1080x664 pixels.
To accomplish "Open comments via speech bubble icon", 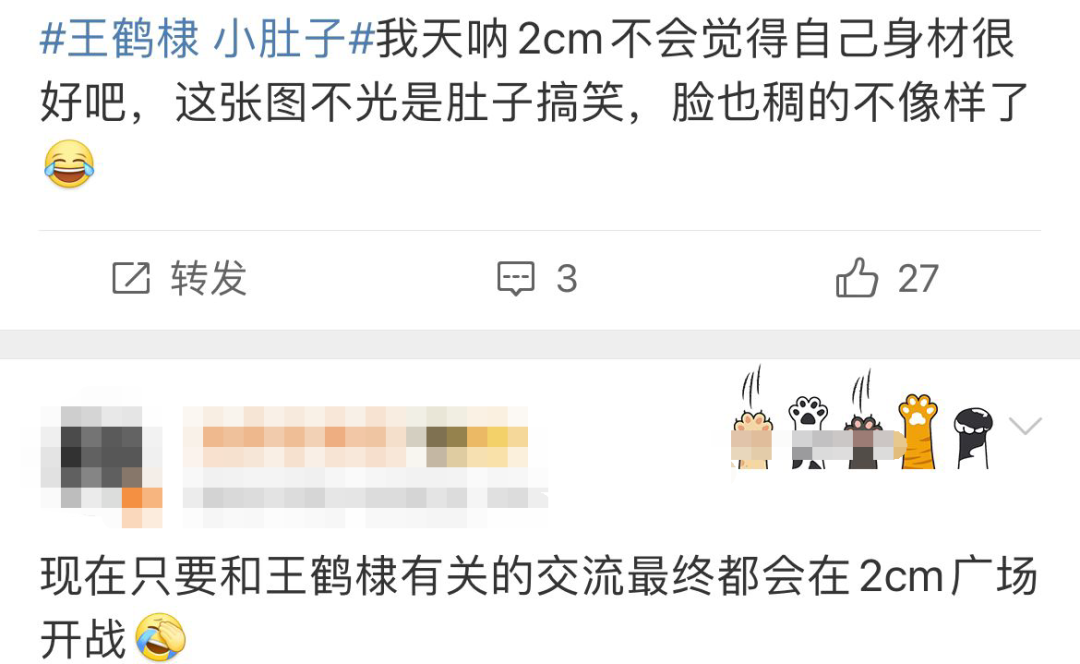I will tap(516, 278).
